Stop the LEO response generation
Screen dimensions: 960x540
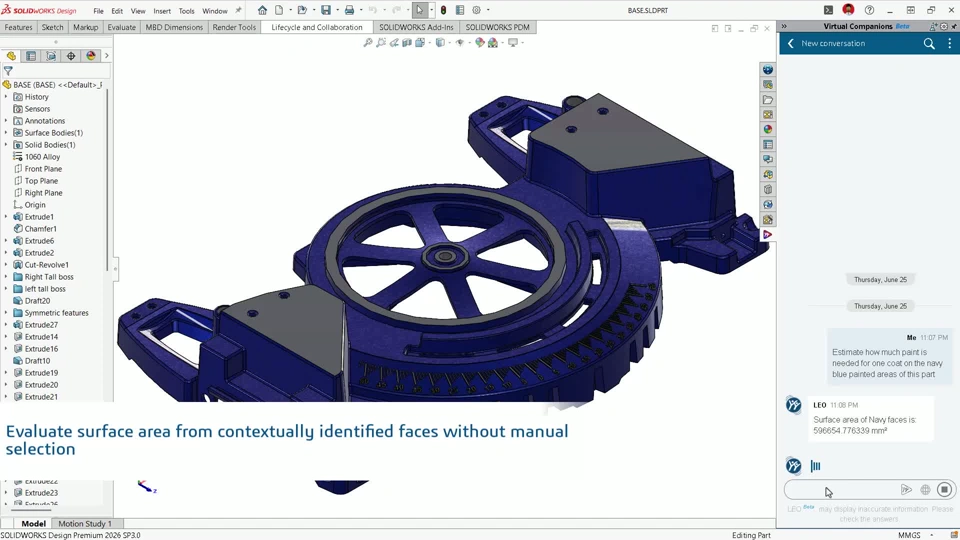click(x=944, y=489)
